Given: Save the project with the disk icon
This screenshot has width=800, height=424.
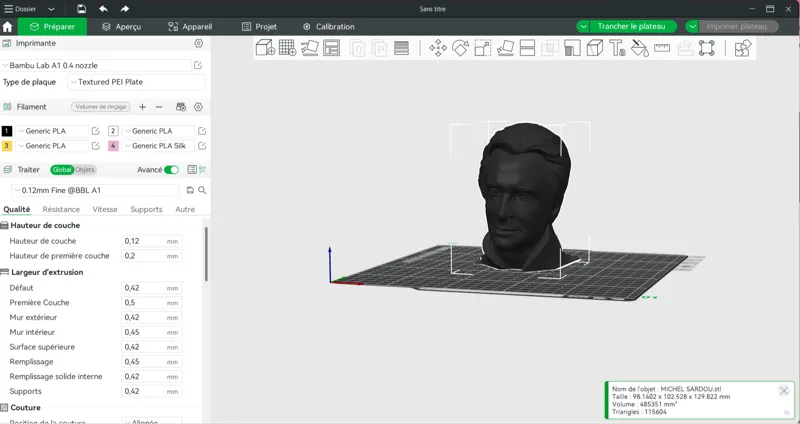Looking at the screenshot, I should pos(82,9).
